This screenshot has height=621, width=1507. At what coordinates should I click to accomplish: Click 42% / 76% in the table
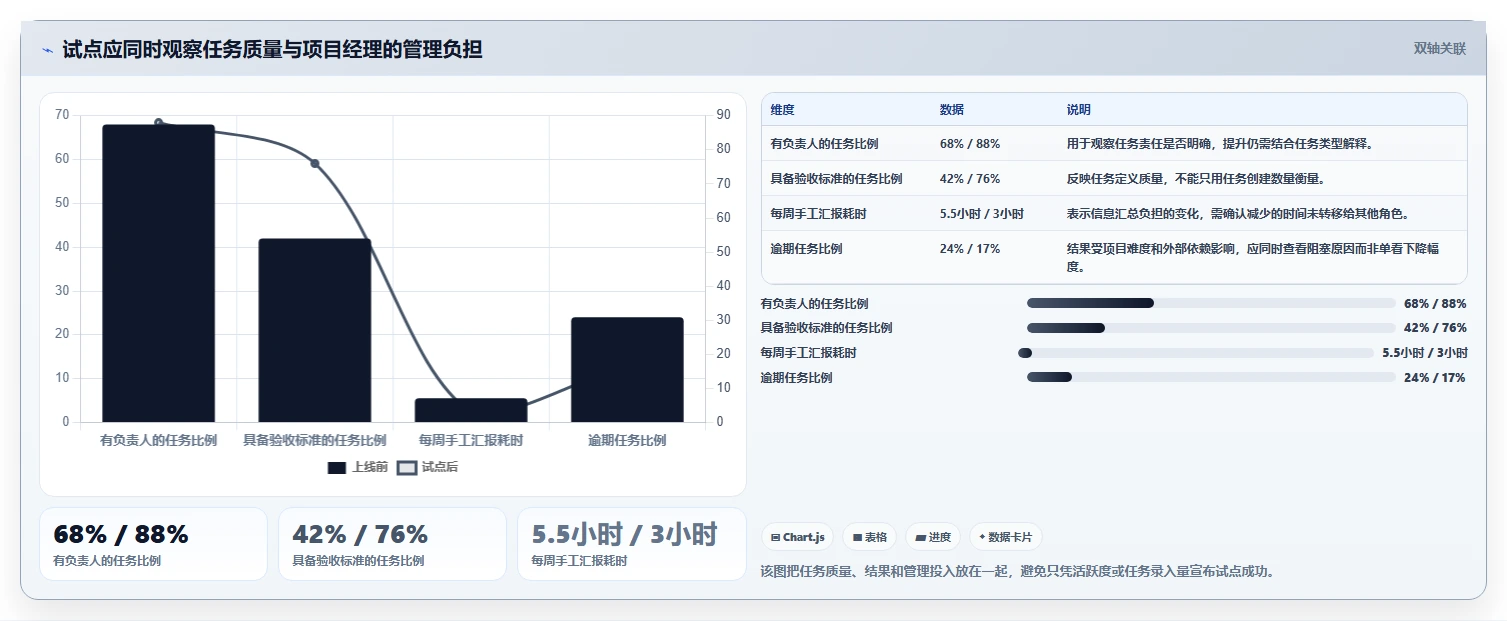point(970,179)
